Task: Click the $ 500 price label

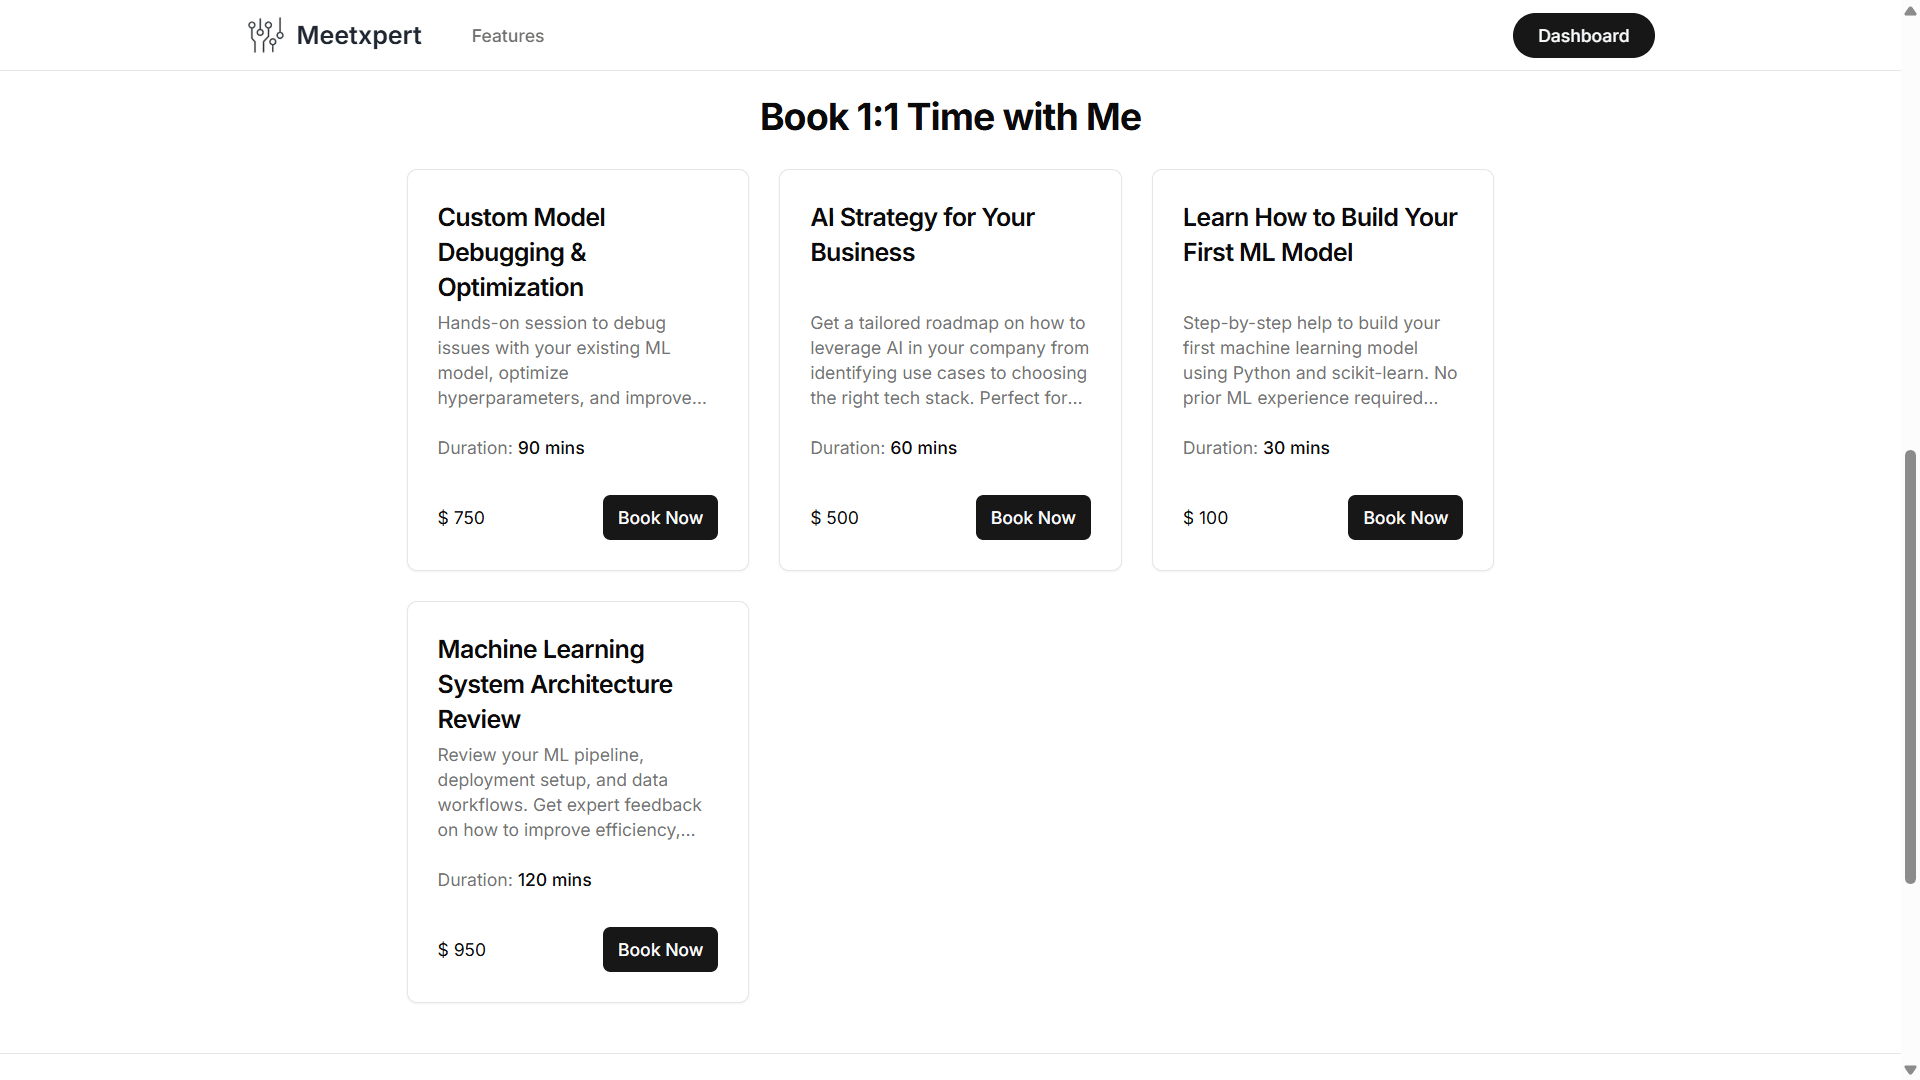Action: [x=834, y=517]
